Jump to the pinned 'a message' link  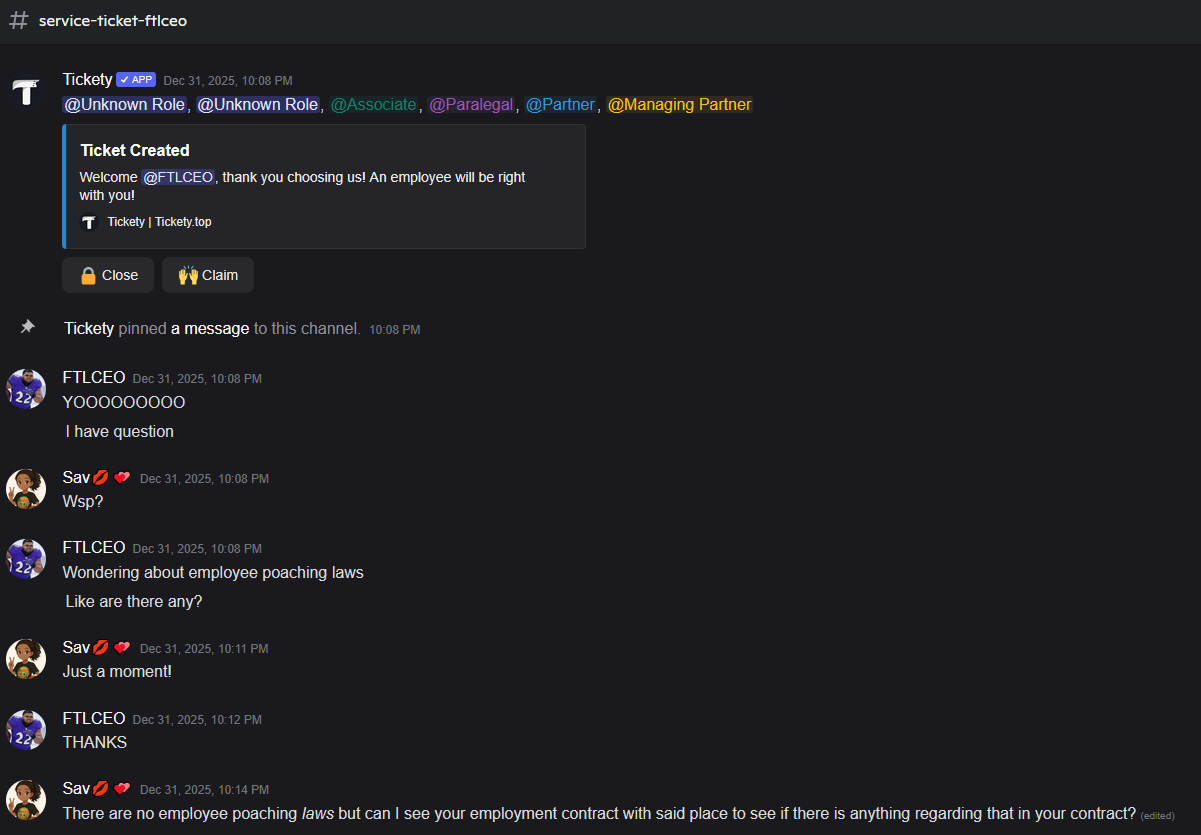tap(210, 328)
